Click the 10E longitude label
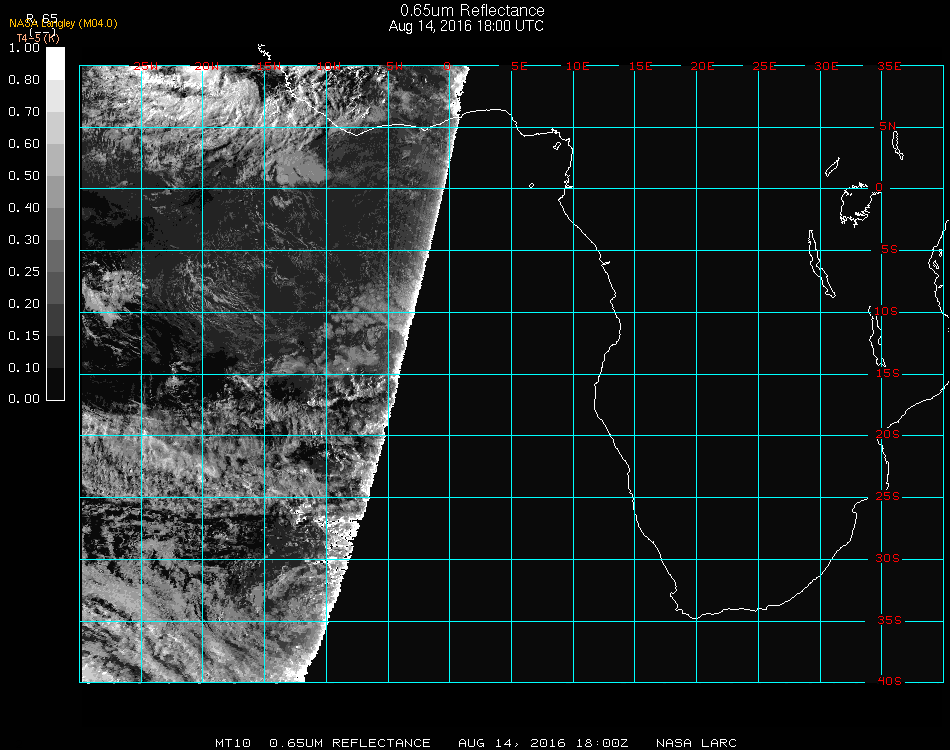Viewport: 950px width, 750px height. pos(577,66)
